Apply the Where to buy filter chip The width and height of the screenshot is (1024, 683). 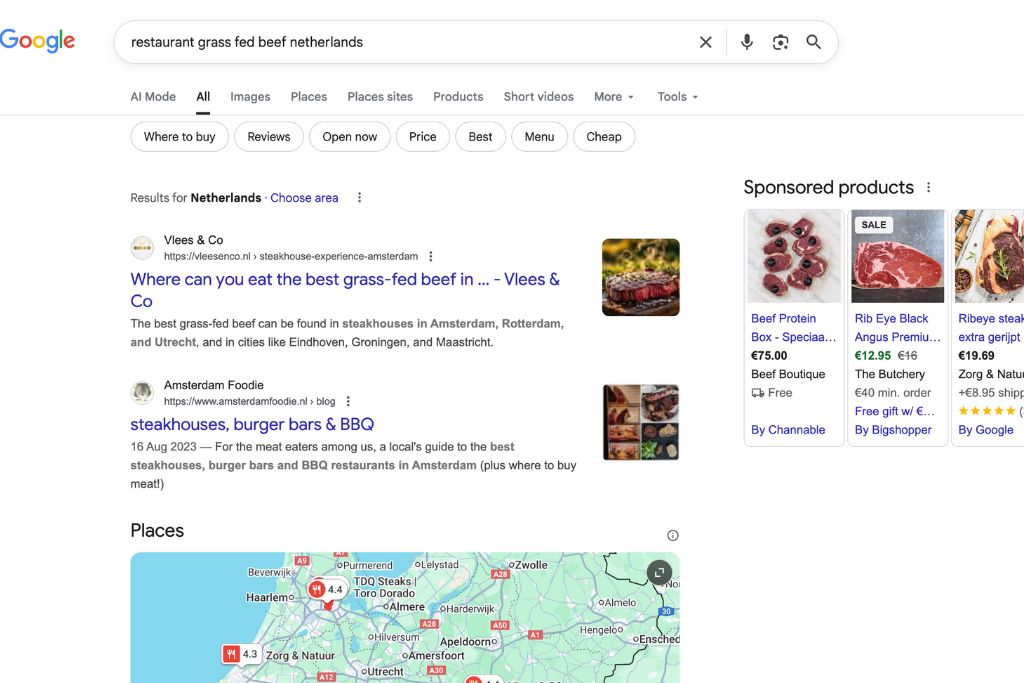tap(180, 136)
